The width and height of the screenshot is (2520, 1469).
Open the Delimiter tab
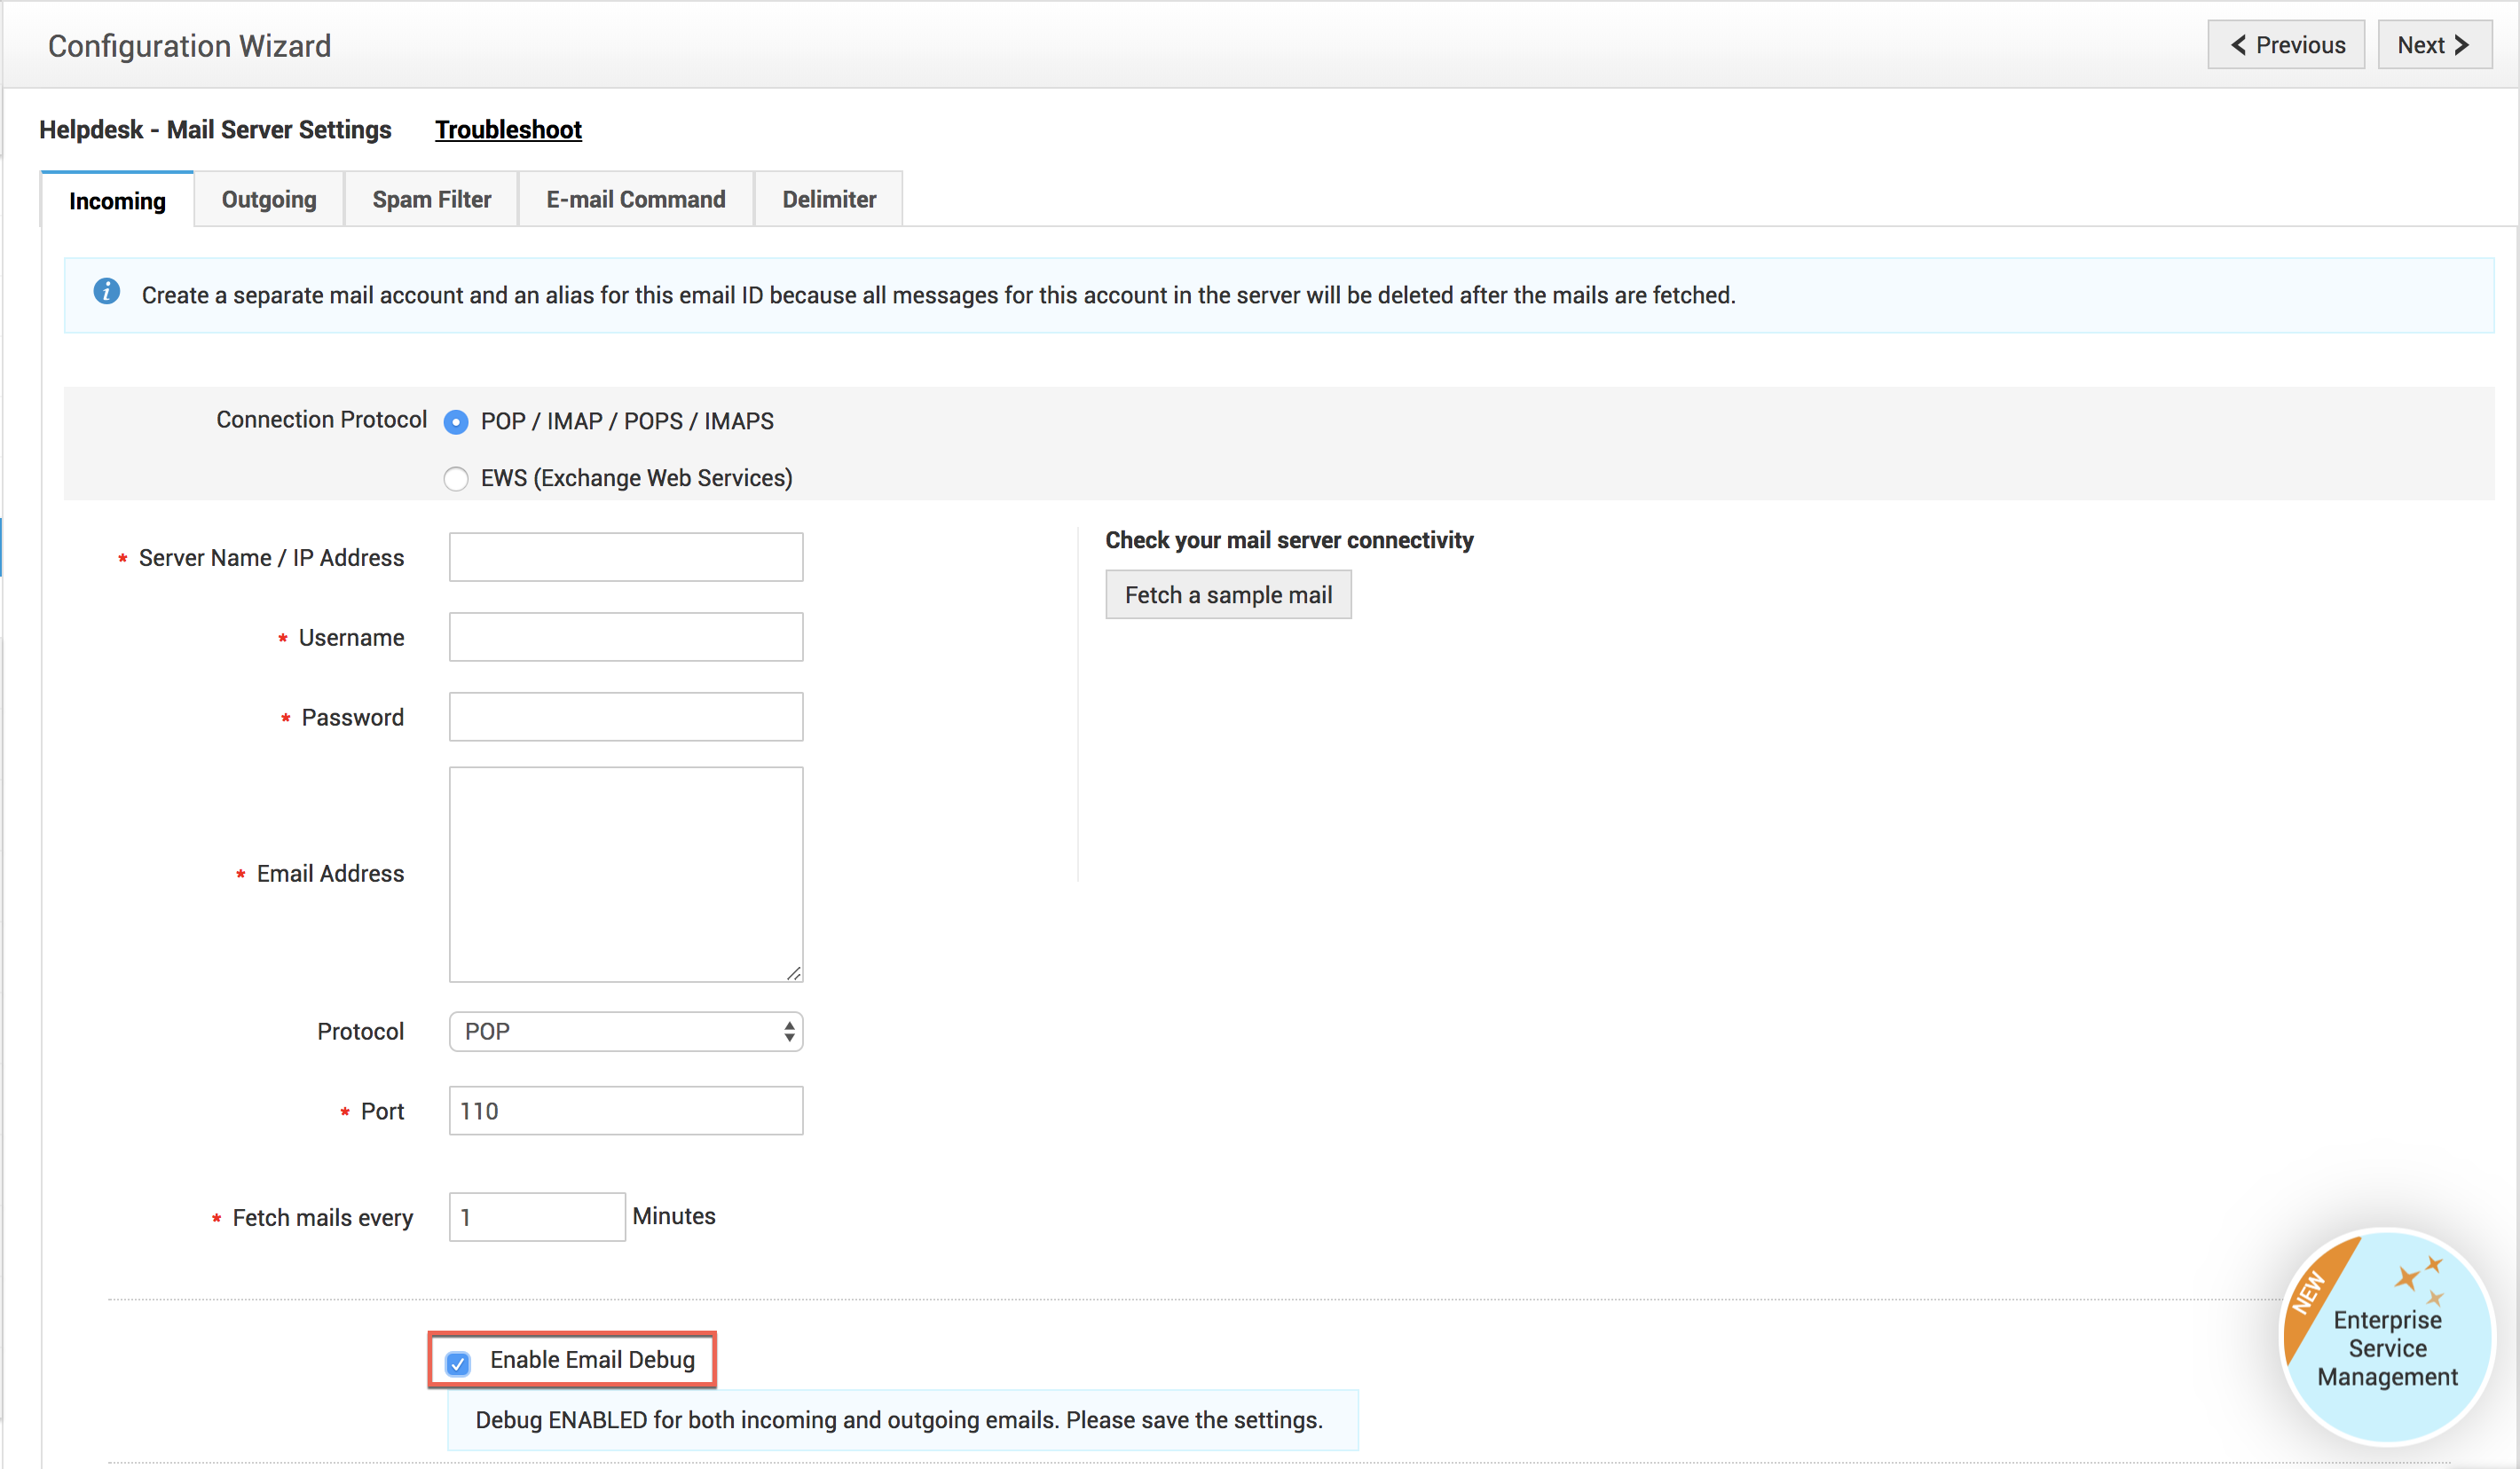pyautogui.click(x=828, y=199)
